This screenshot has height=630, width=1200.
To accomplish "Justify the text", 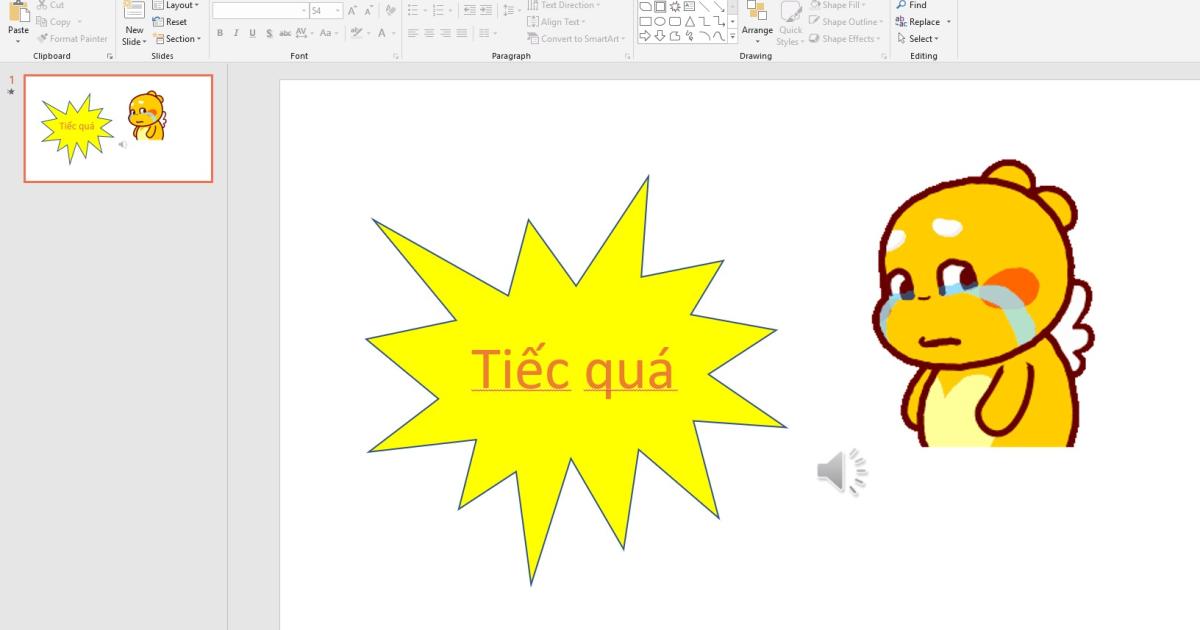I will click(461, 33).
